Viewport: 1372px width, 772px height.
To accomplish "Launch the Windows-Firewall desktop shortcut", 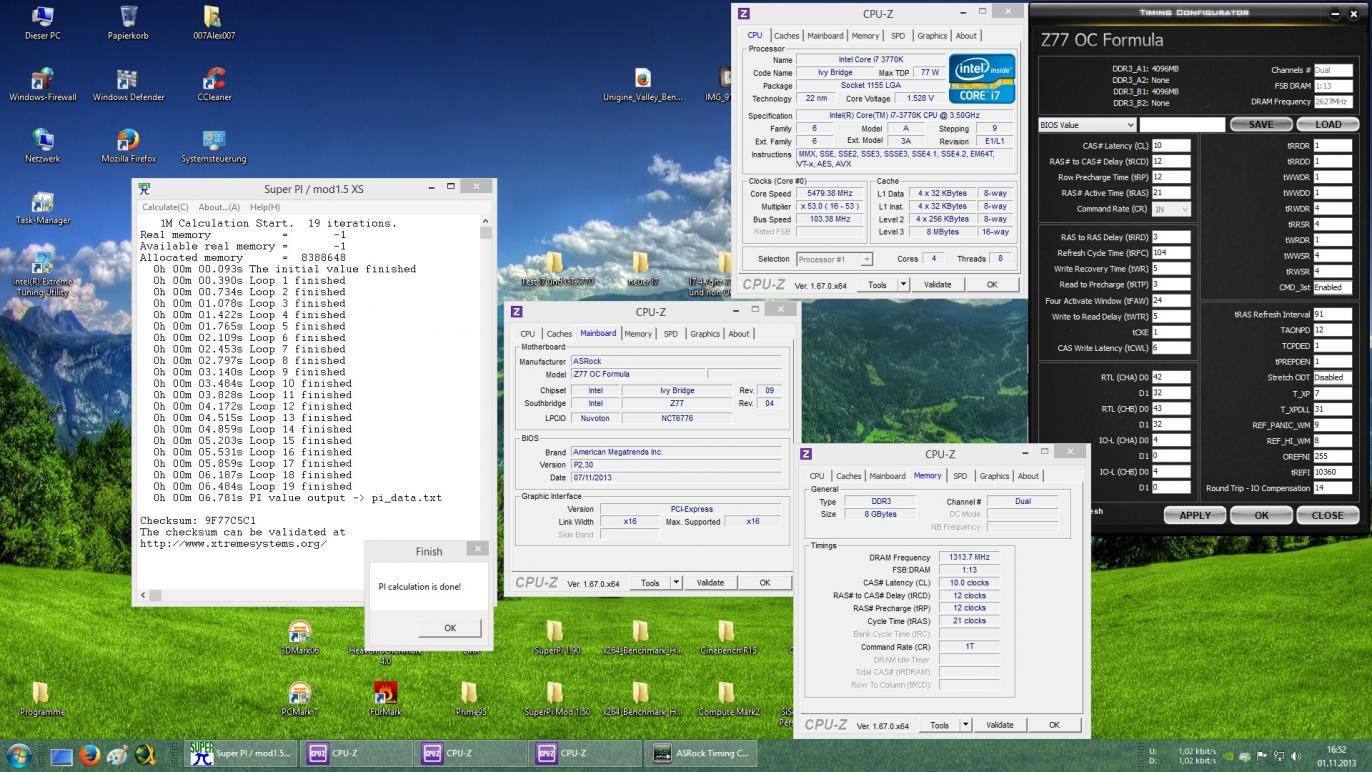I will (x=42, y=84).
